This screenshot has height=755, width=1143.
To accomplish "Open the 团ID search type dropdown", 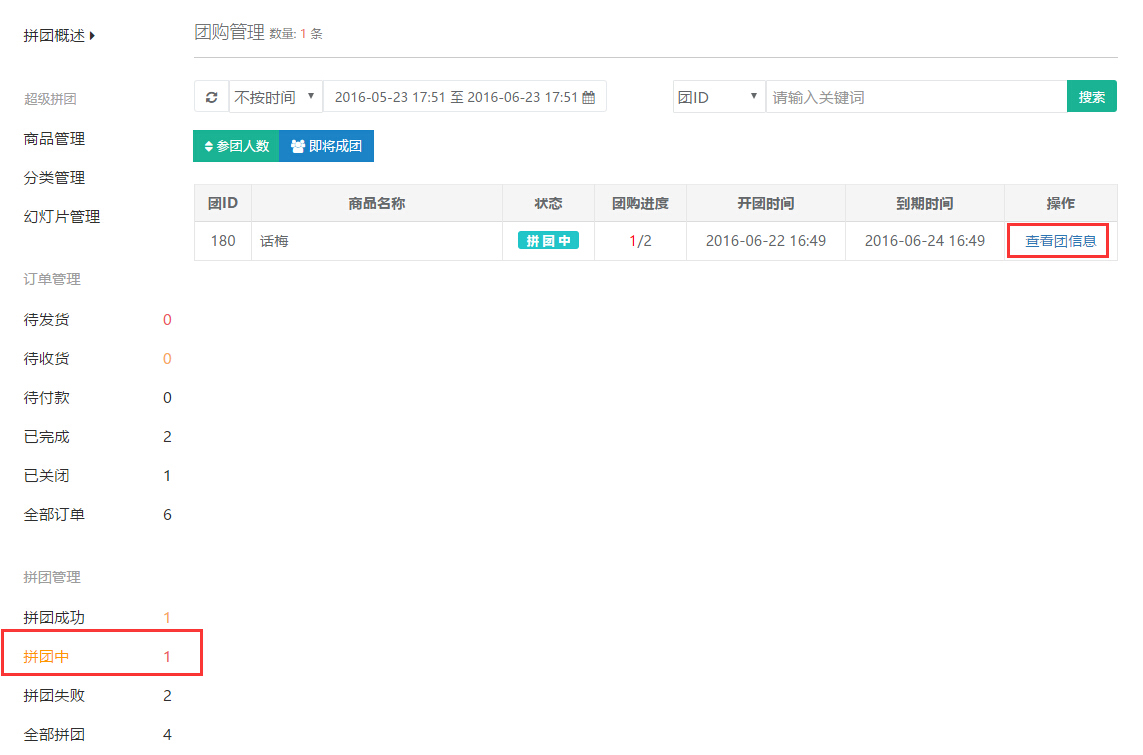I will pyautogui.click(x=718, y=97).
